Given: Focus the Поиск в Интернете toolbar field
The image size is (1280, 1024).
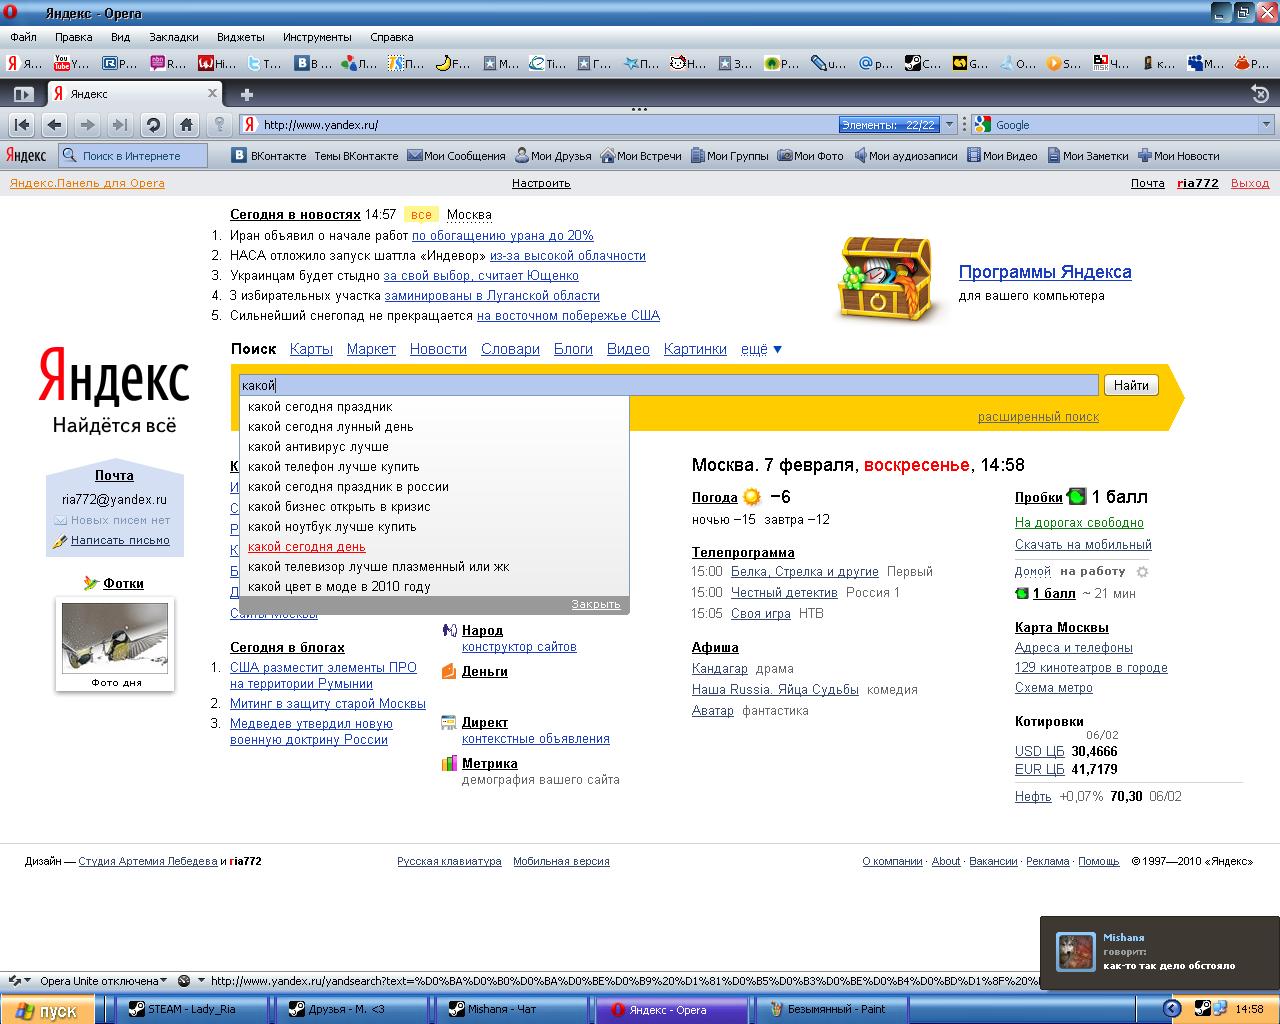Looking at the screenshot, I should tap(133, 155).
